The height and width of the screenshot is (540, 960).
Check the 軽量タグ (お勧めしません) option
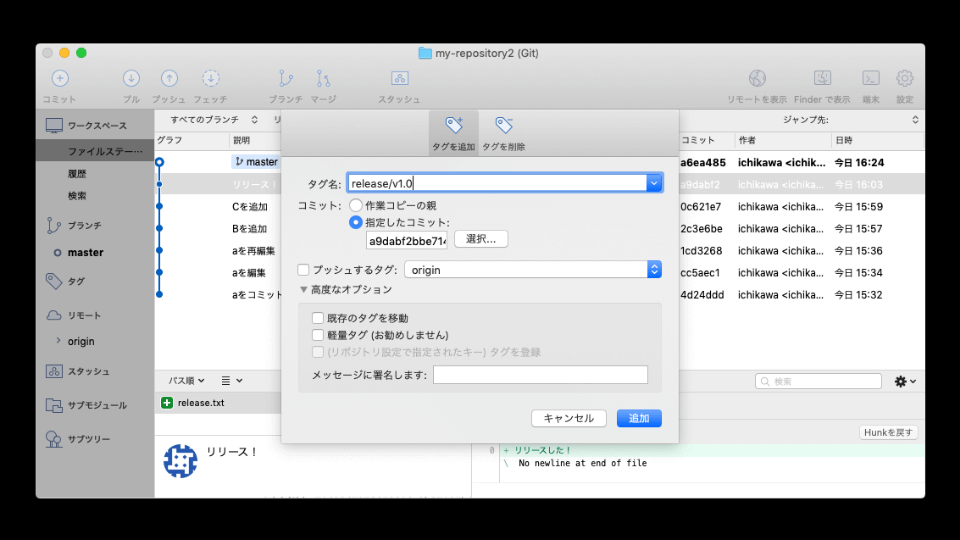click(x=318, y=335)
